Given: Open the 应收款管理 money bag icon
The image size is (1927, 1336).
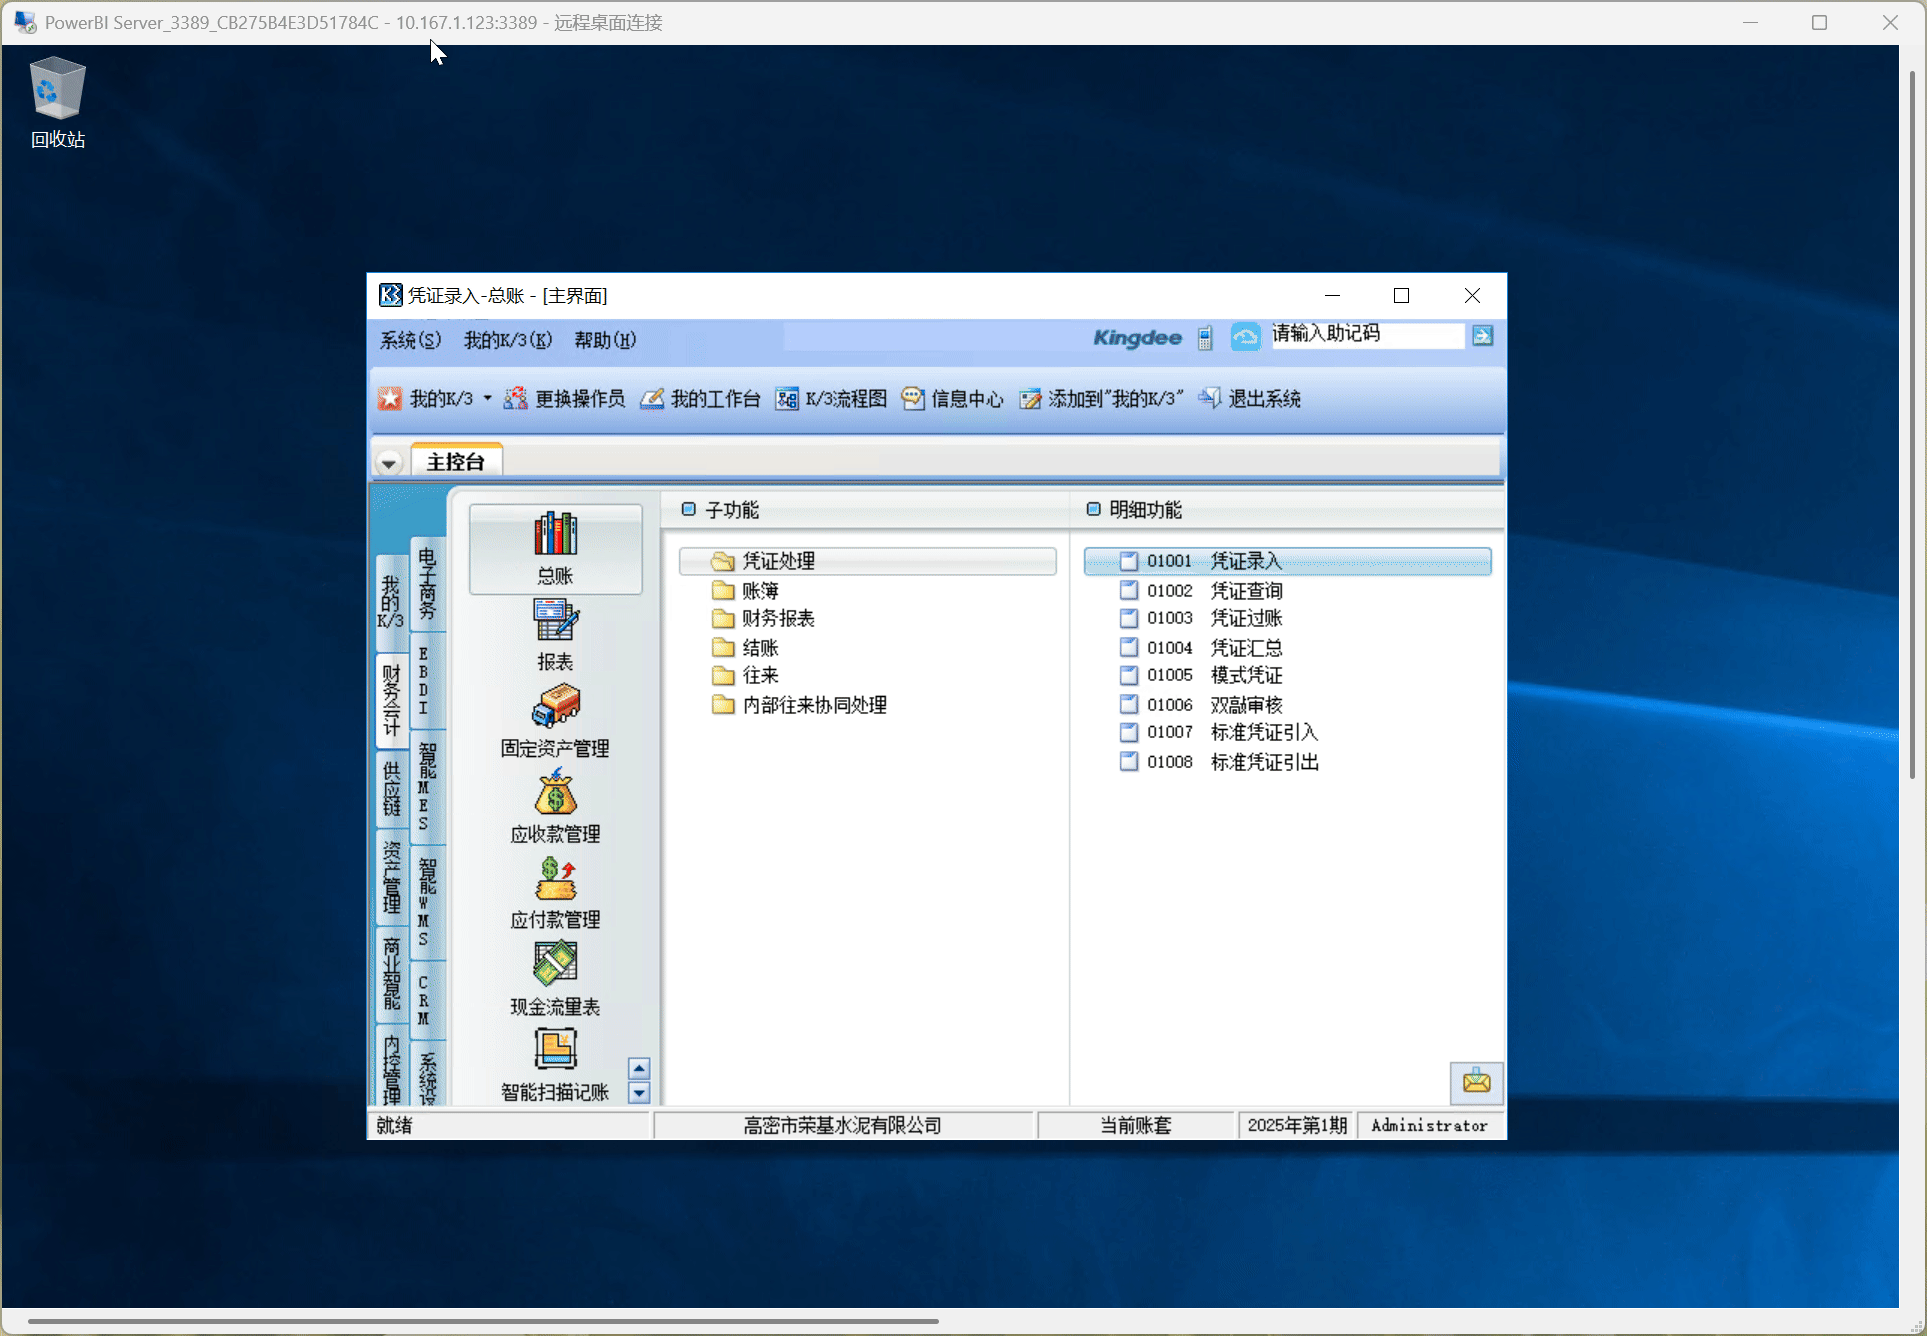Looking at the screenshot, I should click(555, 793).
